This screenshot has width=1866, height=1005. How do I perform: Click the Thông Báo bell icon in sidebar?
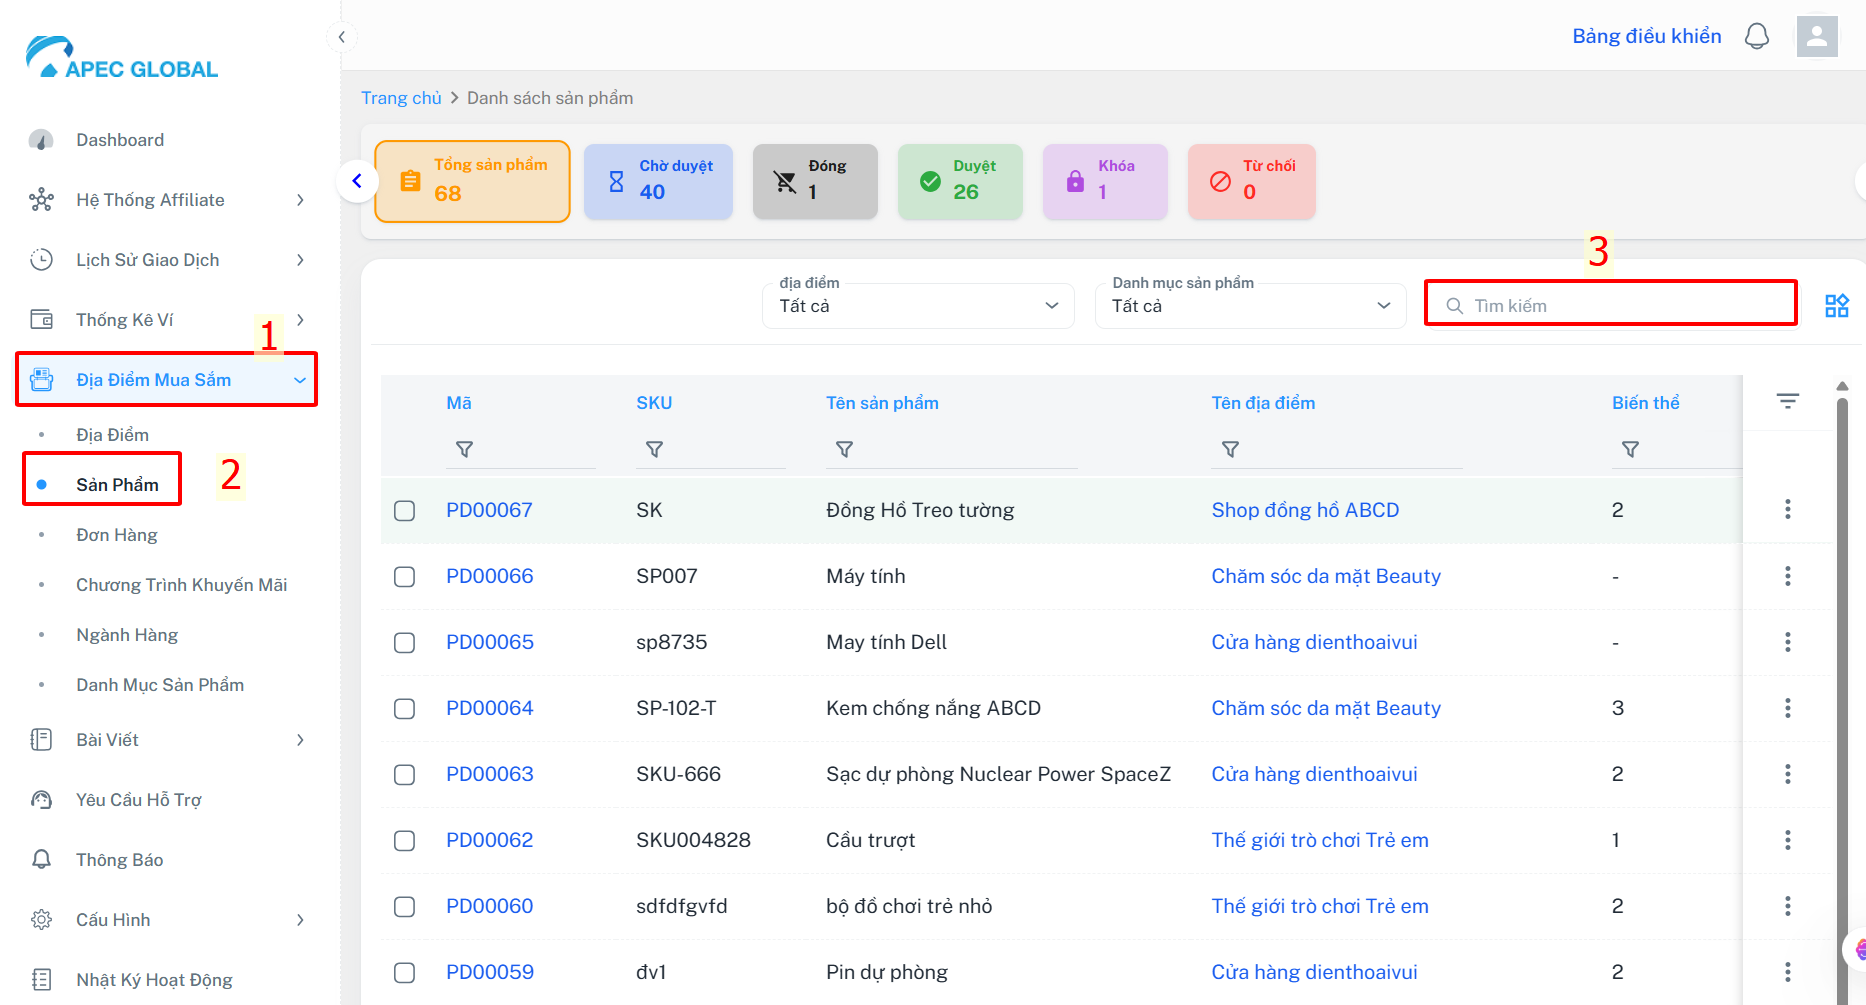tap(41, 860)
